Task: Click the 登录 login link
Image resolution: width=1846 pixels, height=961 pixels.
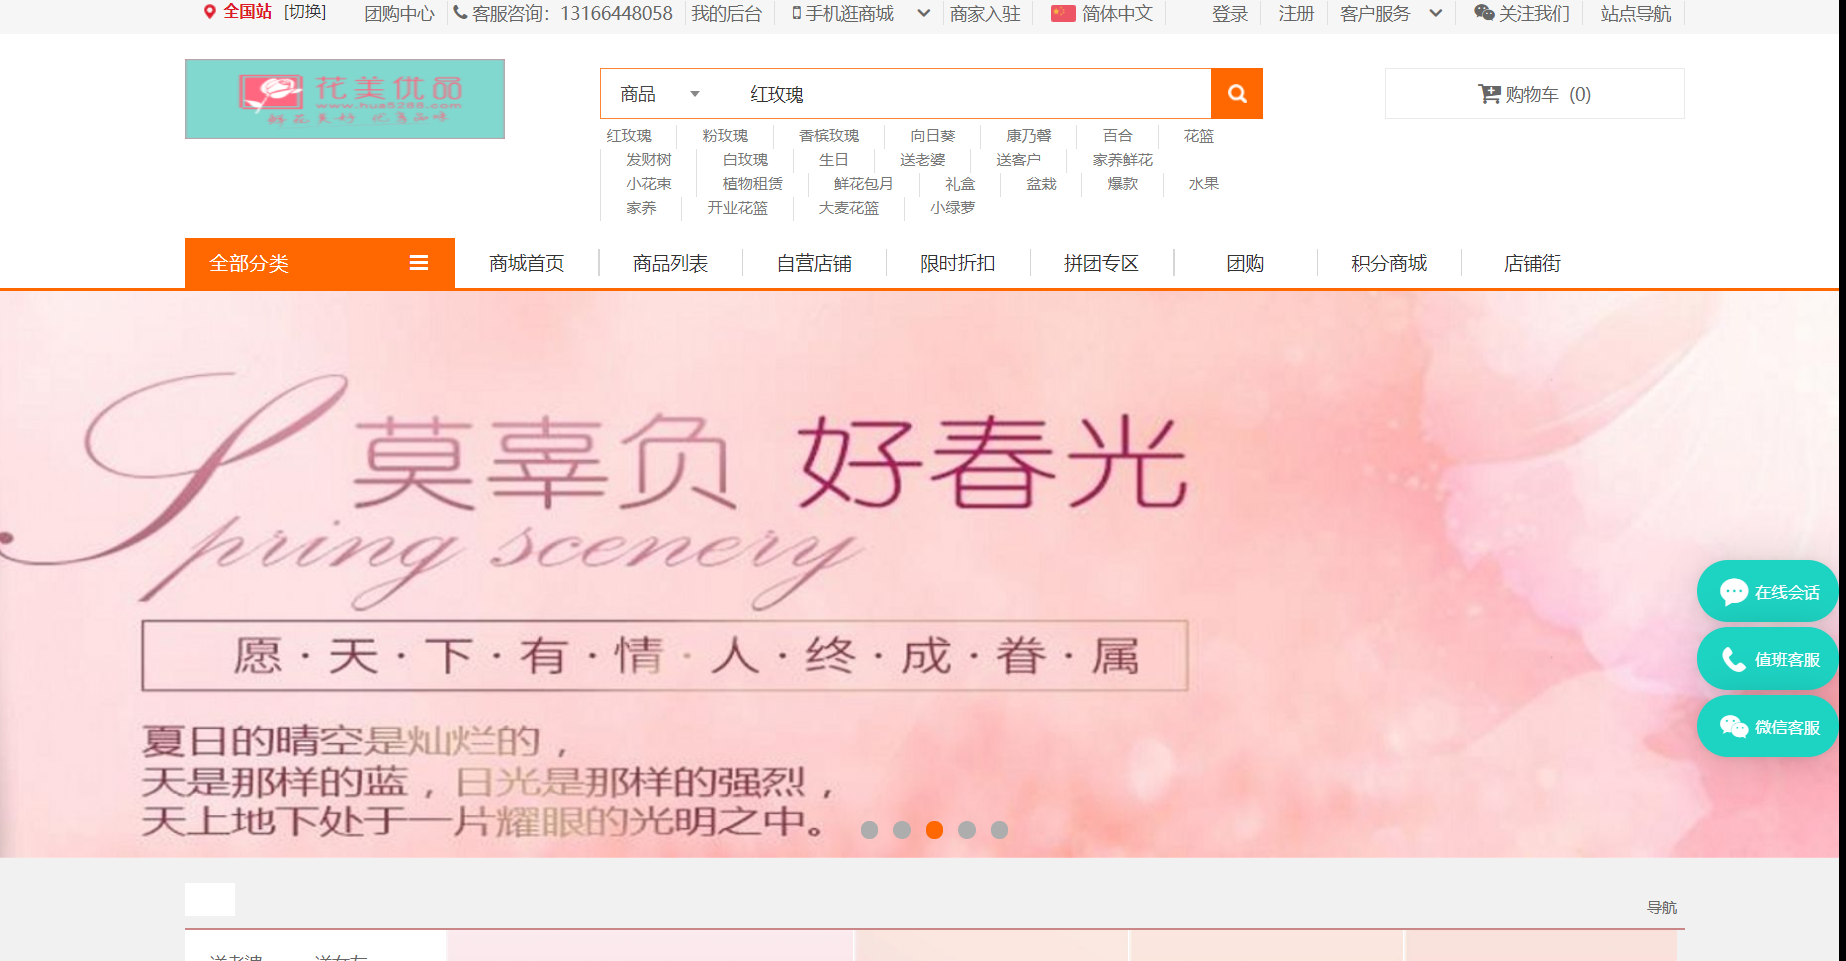Action: [x=1229, y=13]
